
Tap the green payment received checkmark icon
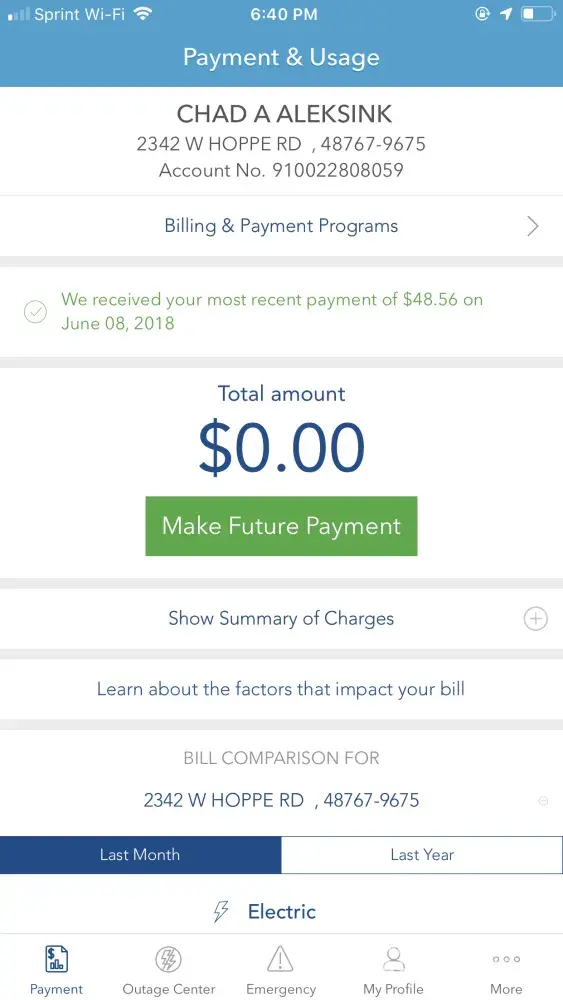tap(35, 312)
